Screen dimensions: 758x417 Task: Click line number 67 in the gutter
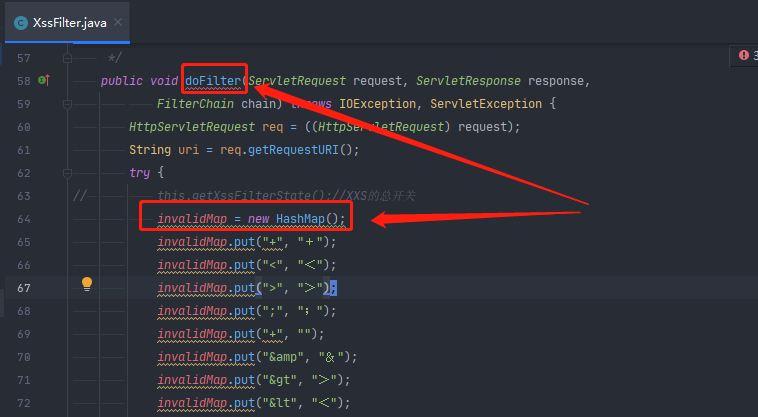[x=24, y=288]
